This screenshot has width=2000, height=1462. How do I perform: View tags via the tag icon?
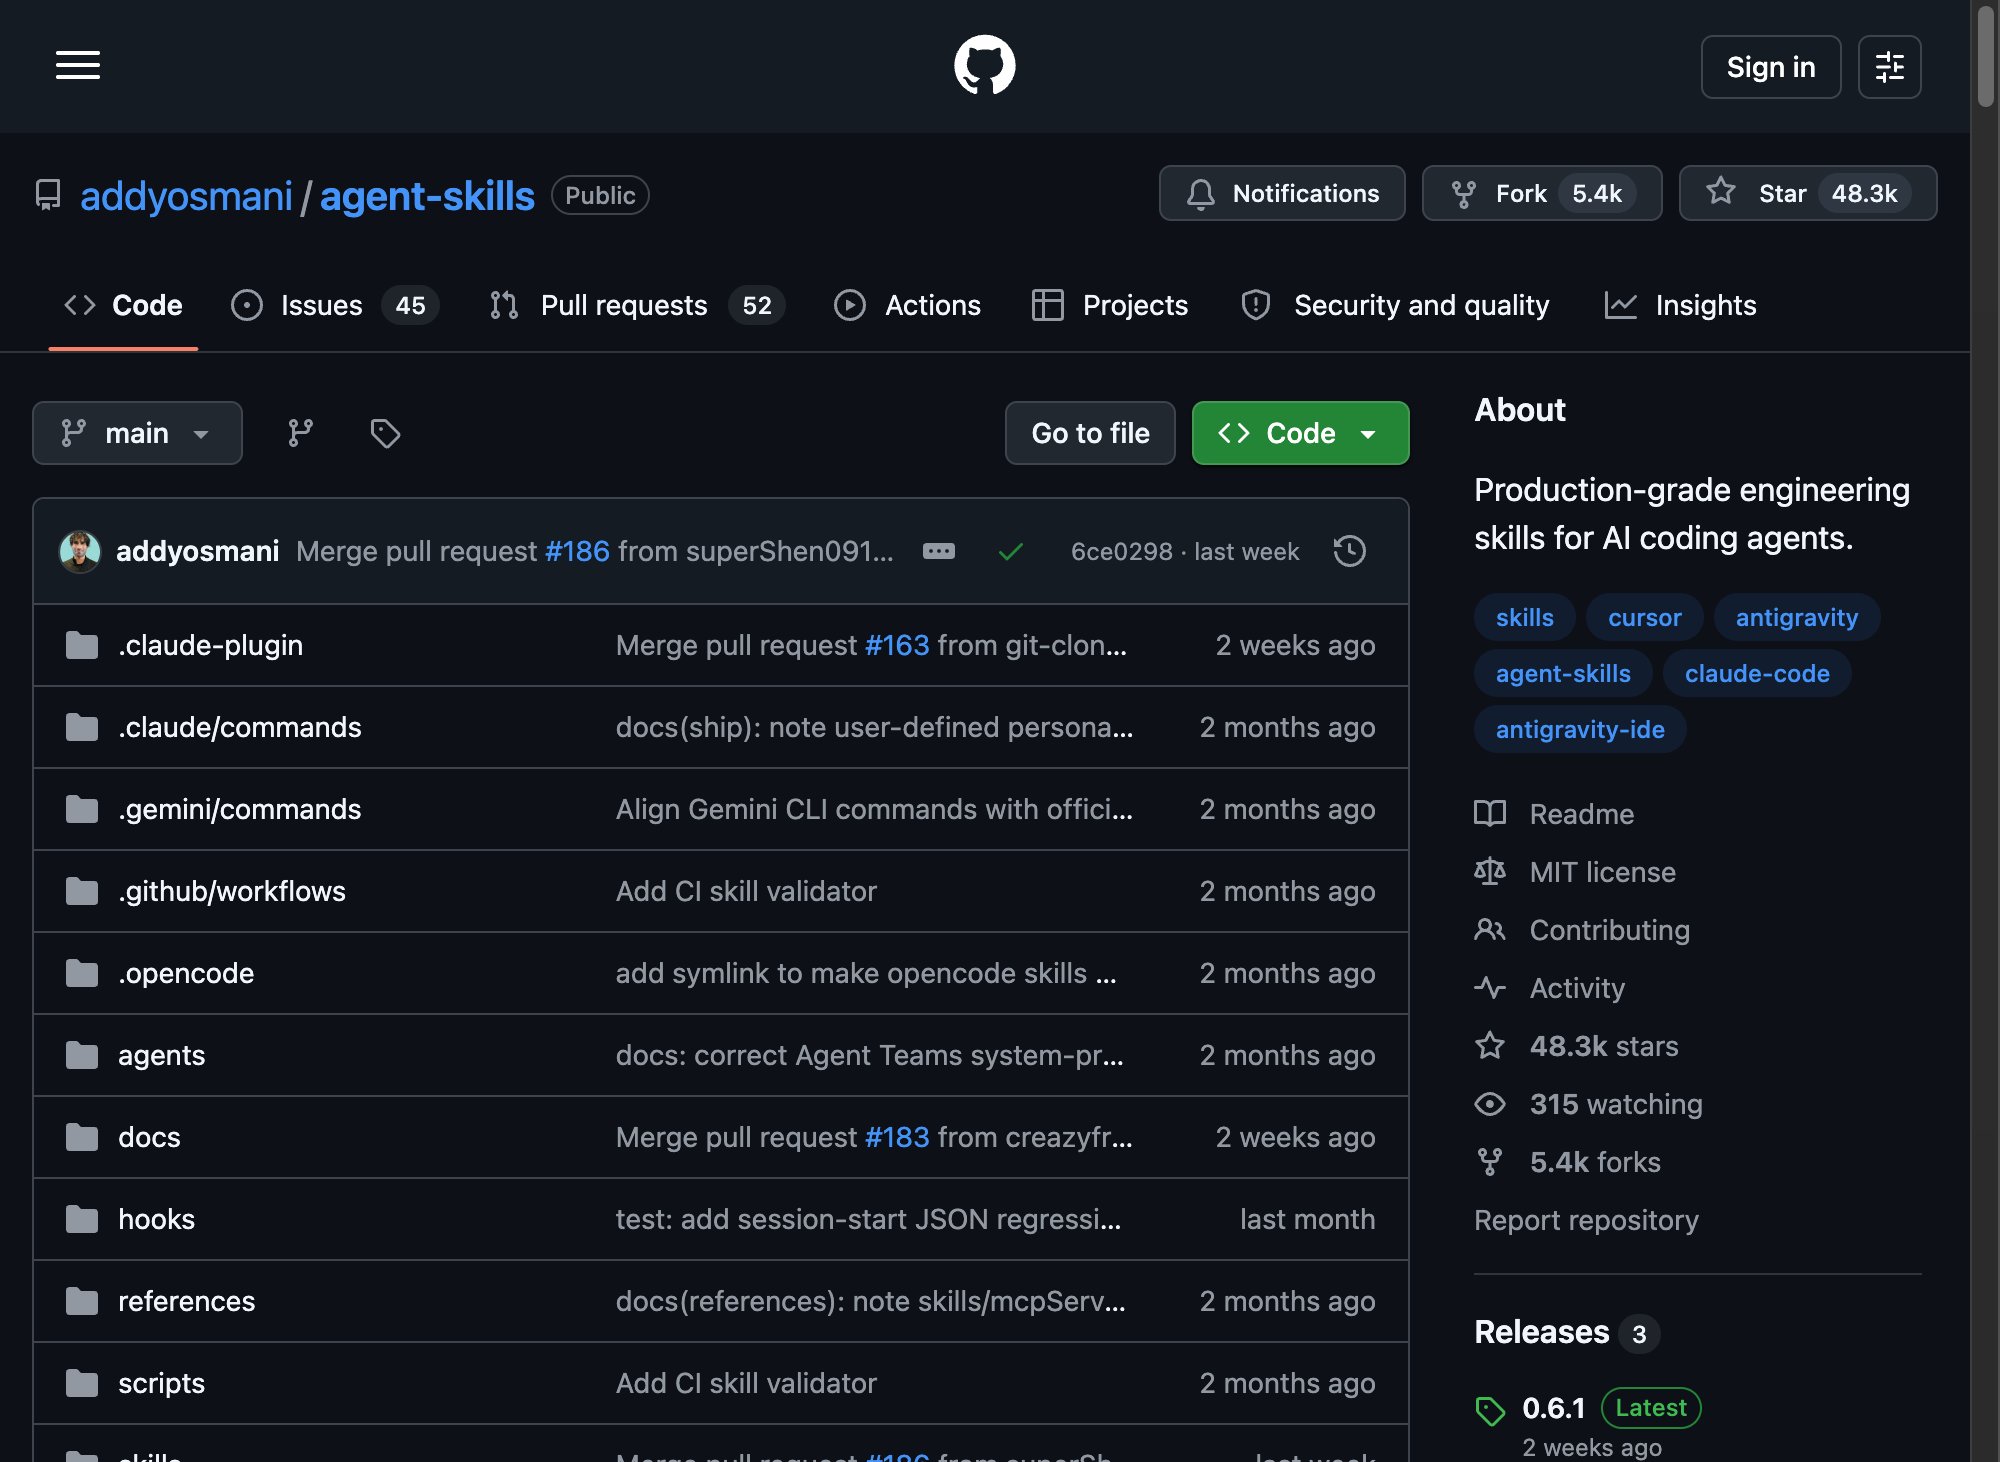click(385, 433)
